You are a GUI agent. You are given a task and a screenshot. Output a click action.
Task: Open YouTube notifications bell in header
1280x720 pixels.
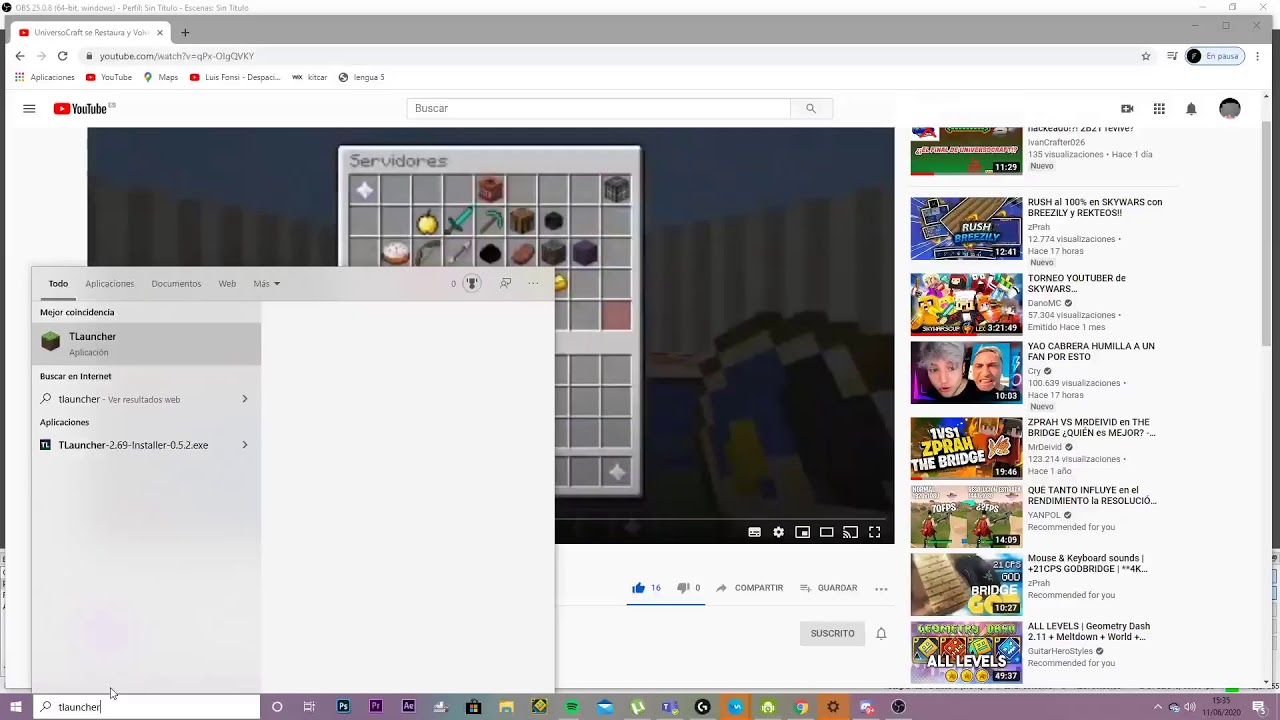(x=1191, y=109)
